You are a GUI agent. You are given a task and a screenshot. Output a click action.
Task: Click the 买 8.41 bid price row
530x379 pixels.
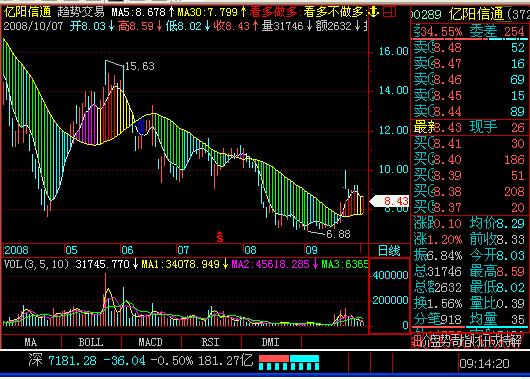[x=469, y=143]
